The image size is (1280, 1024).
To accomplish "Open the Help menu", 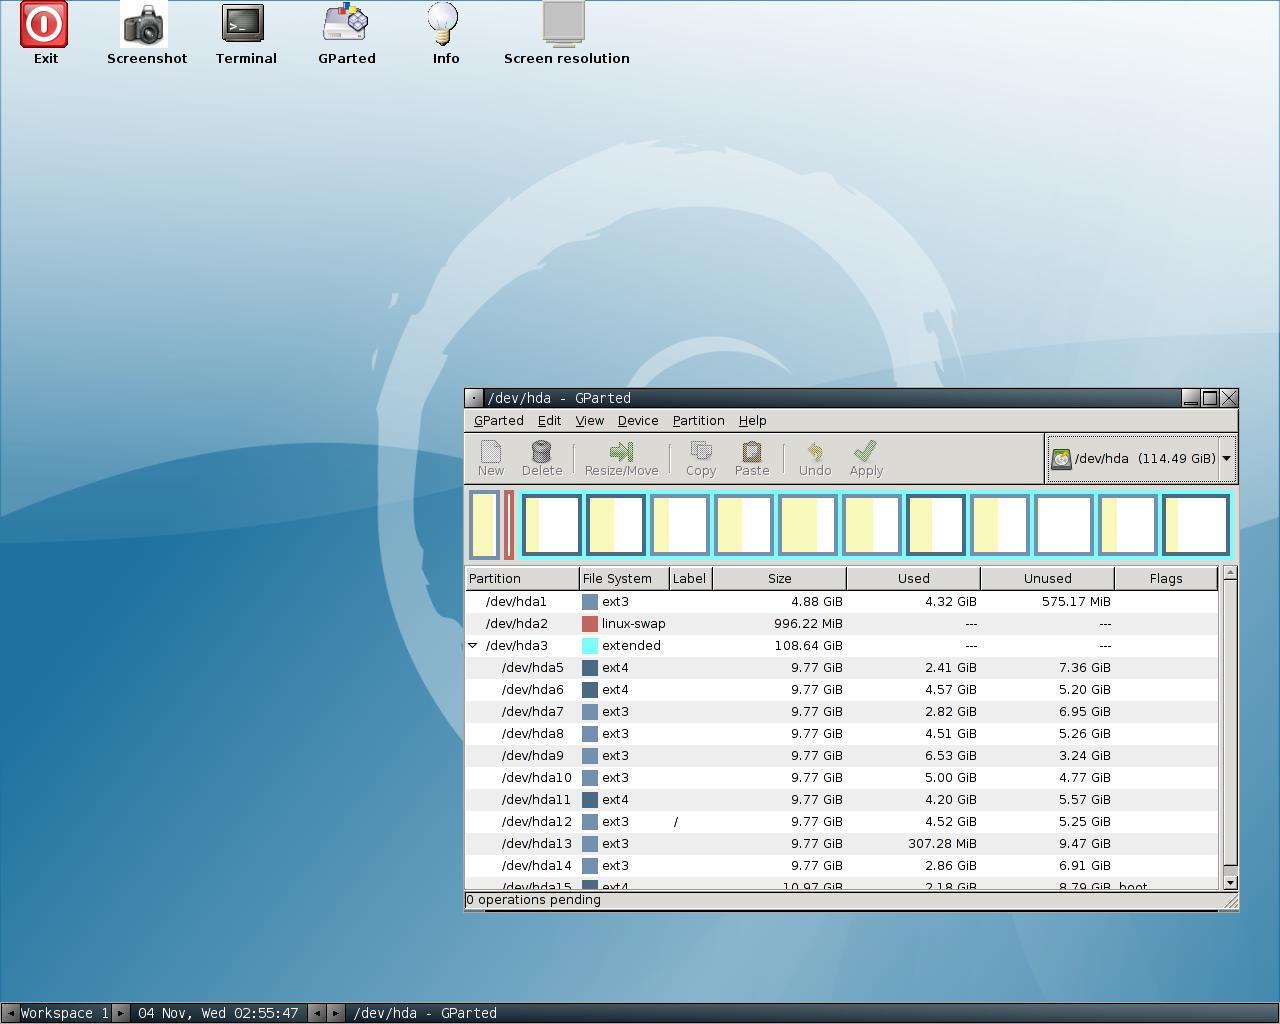I will [752, 421].
